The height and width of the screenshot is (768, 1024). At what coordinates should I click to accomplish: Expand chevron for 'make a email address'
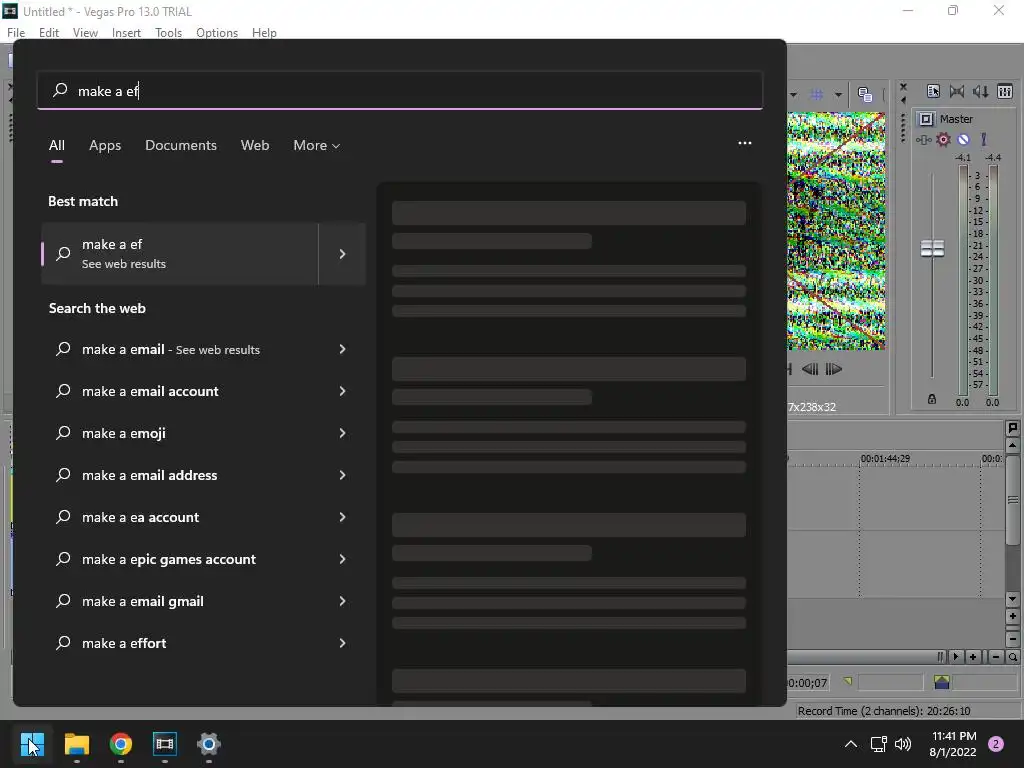click(342, 475)
